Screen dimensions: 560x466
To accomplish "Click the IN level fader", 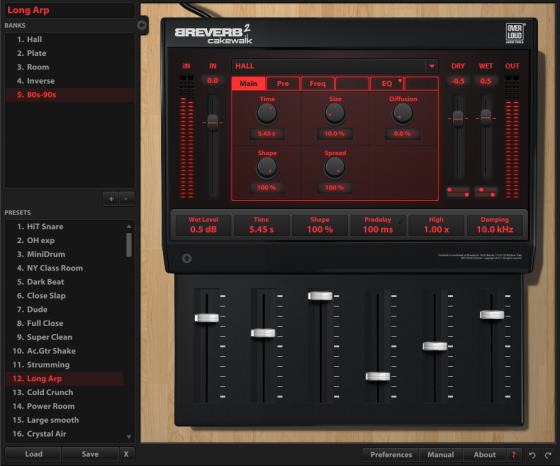I will [x=212, y=122].
